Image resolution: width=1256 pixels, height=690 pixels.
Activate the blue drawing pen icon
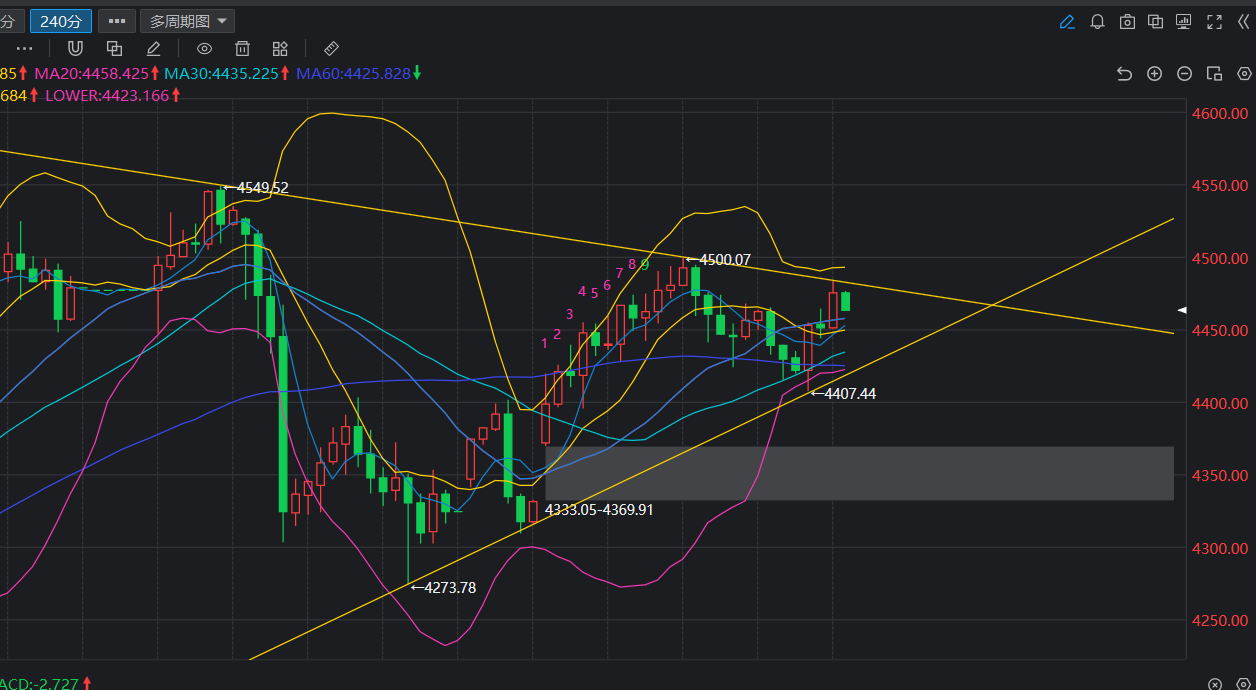tap(1067, 21)
